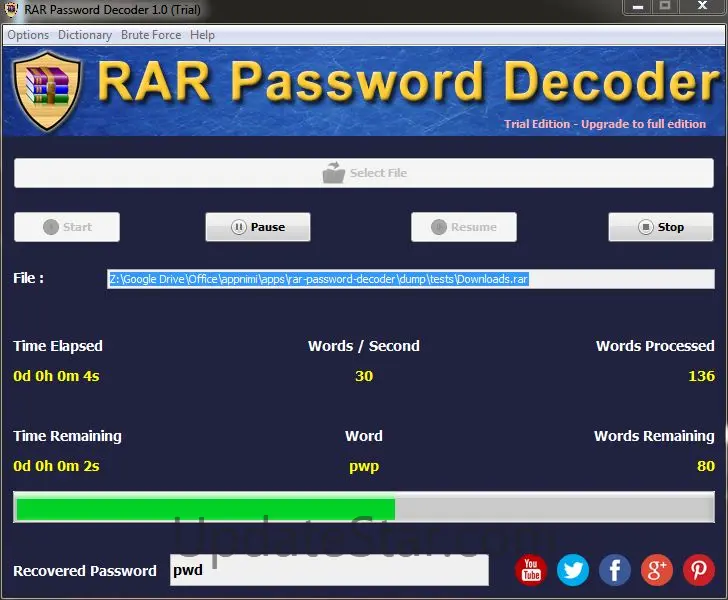Click the Time Remaining value 0d 0h 0m 2s
The image size is (728, 600).
click(x=56, y=466)
